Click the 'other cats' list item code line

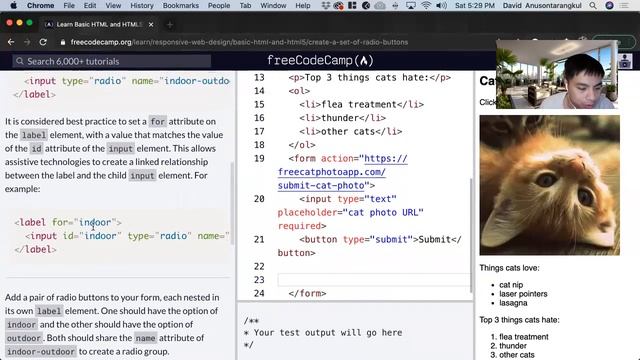click(x=351, y=131)
